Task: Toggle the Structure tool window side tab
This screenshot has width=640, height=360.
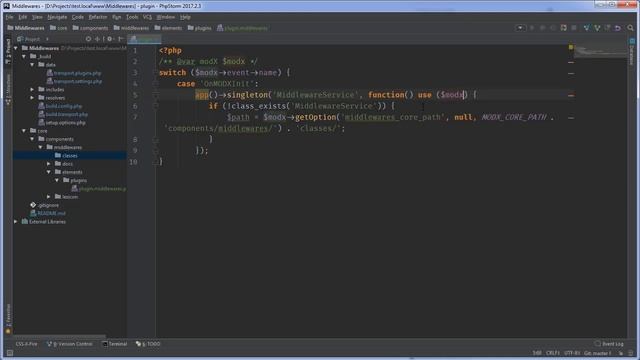Action: pyautogui.click(x=8, y=89)
